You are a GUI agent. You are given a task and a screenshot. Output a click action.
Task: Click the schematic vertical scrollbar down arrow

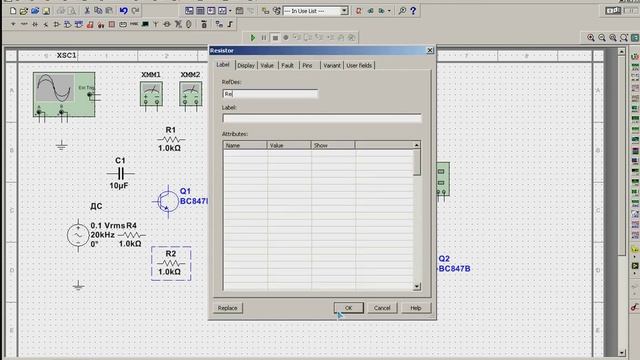coord(621,352)
